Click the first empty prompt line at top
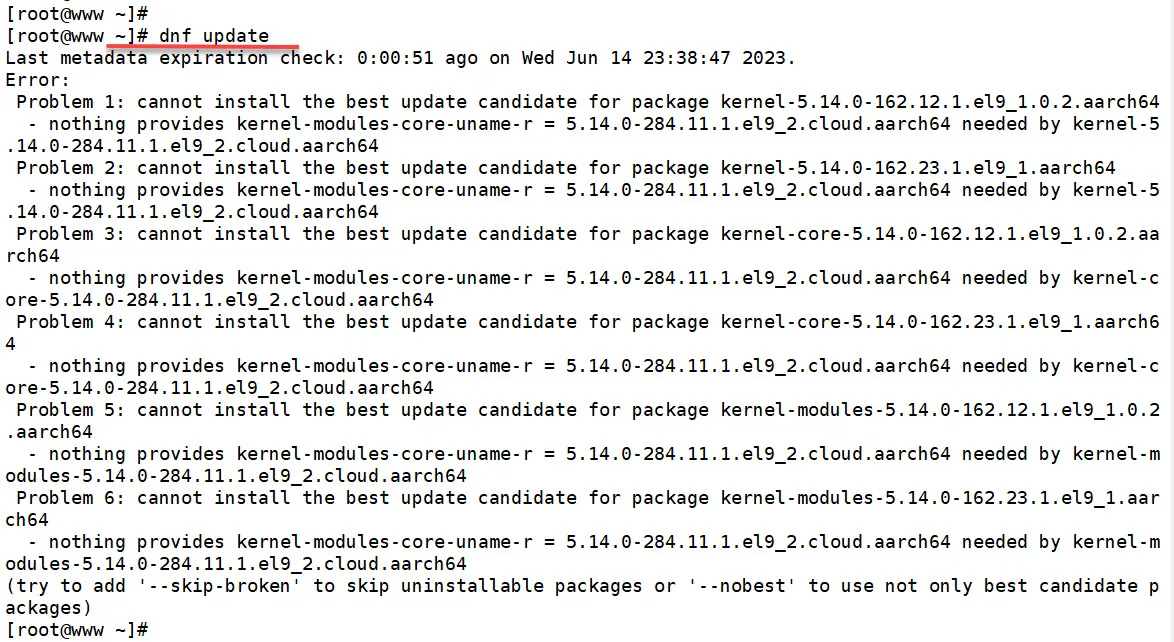This screenshot has width=1174, height=642. 77,14
